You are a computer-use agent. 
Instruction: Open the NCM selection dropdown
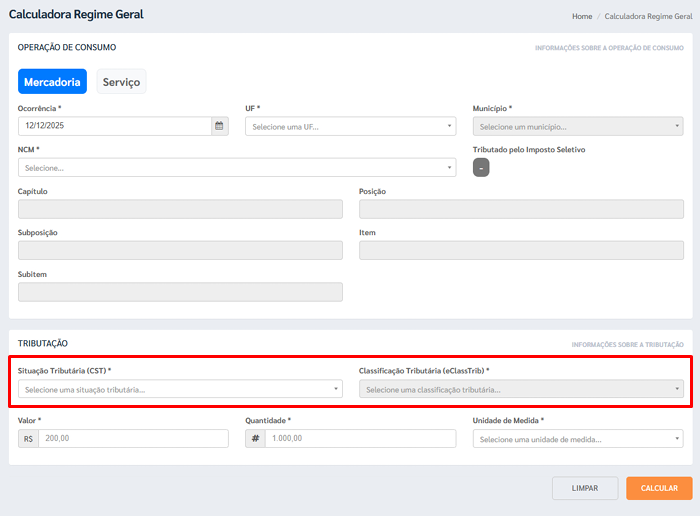[x=236, y=168]
